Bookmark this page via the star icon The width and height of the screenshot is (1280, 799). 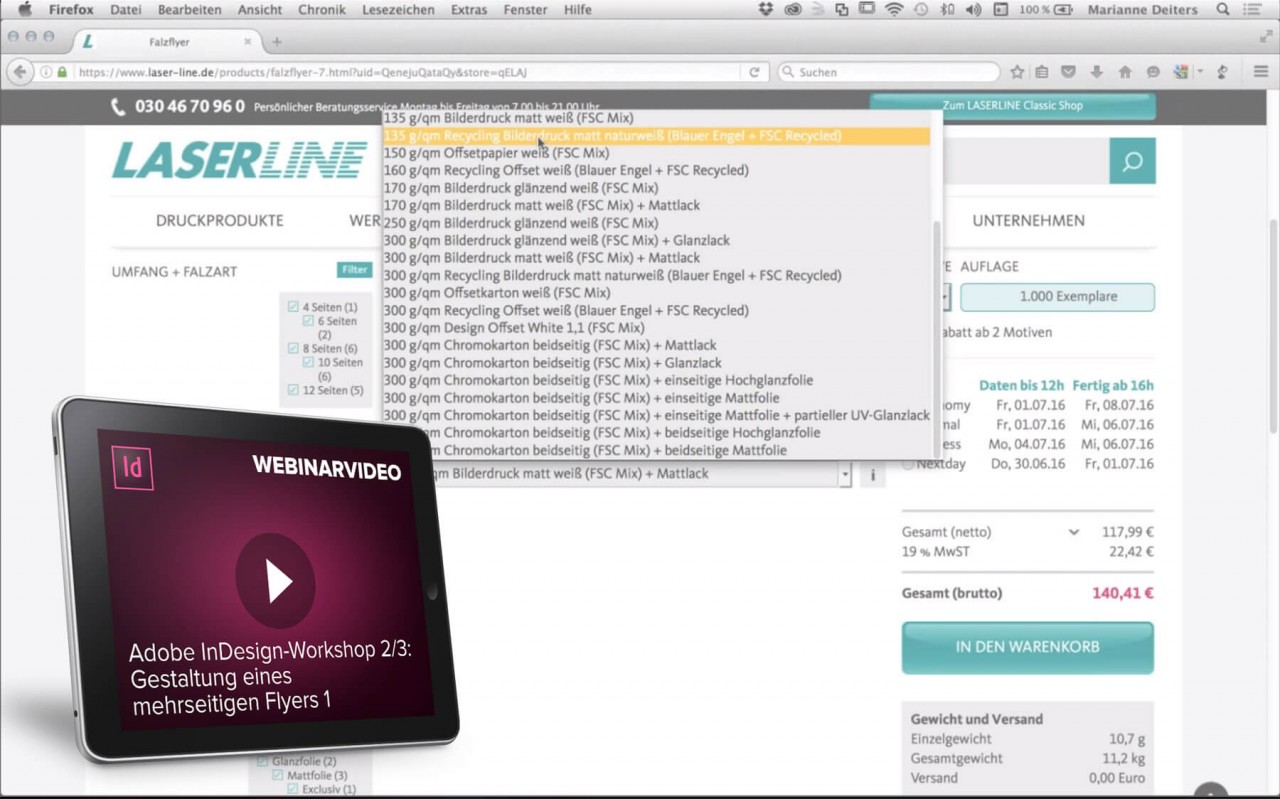pos(1017,72)
